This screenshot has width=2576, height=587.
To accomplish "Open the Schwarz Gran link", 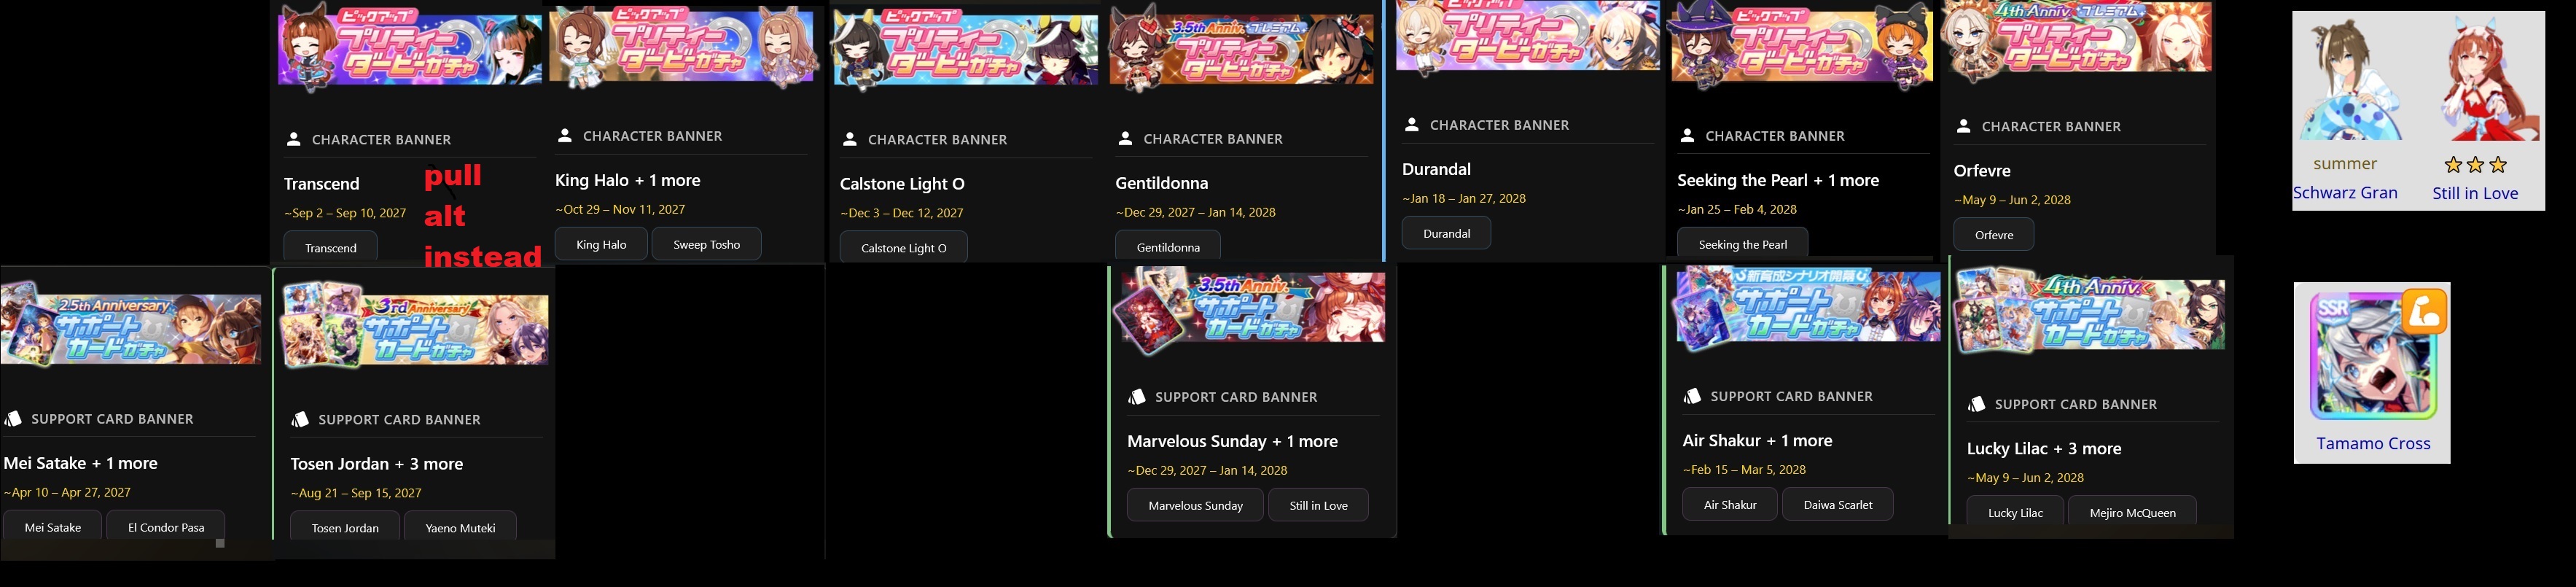I will (x=2345, y=193).
